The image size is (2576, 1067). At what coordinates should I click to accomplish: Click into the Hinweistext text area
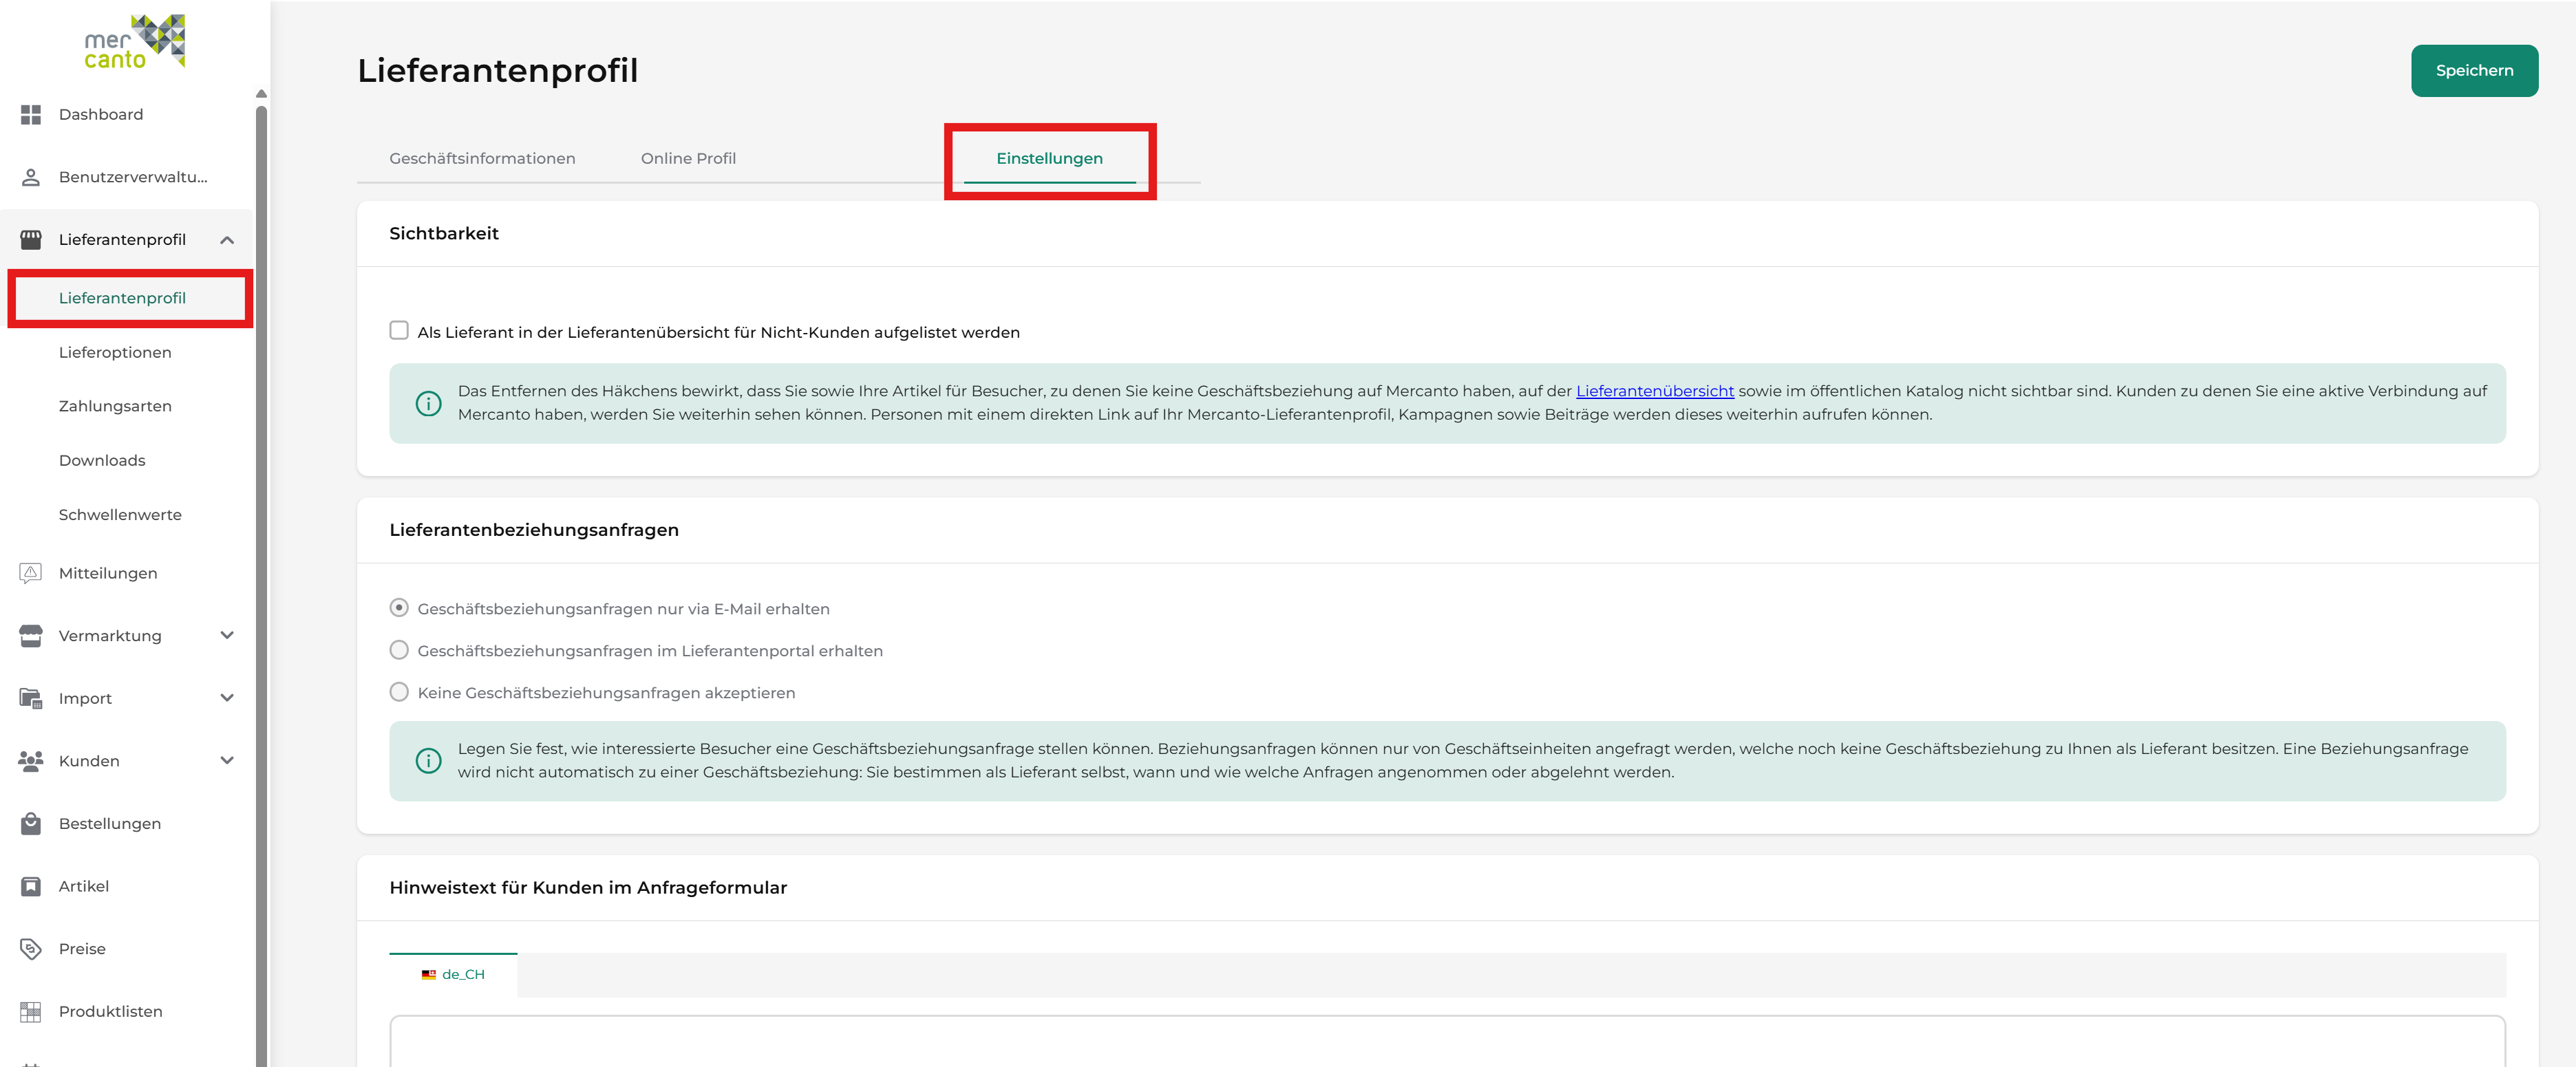click(x=1446, y=1041)
